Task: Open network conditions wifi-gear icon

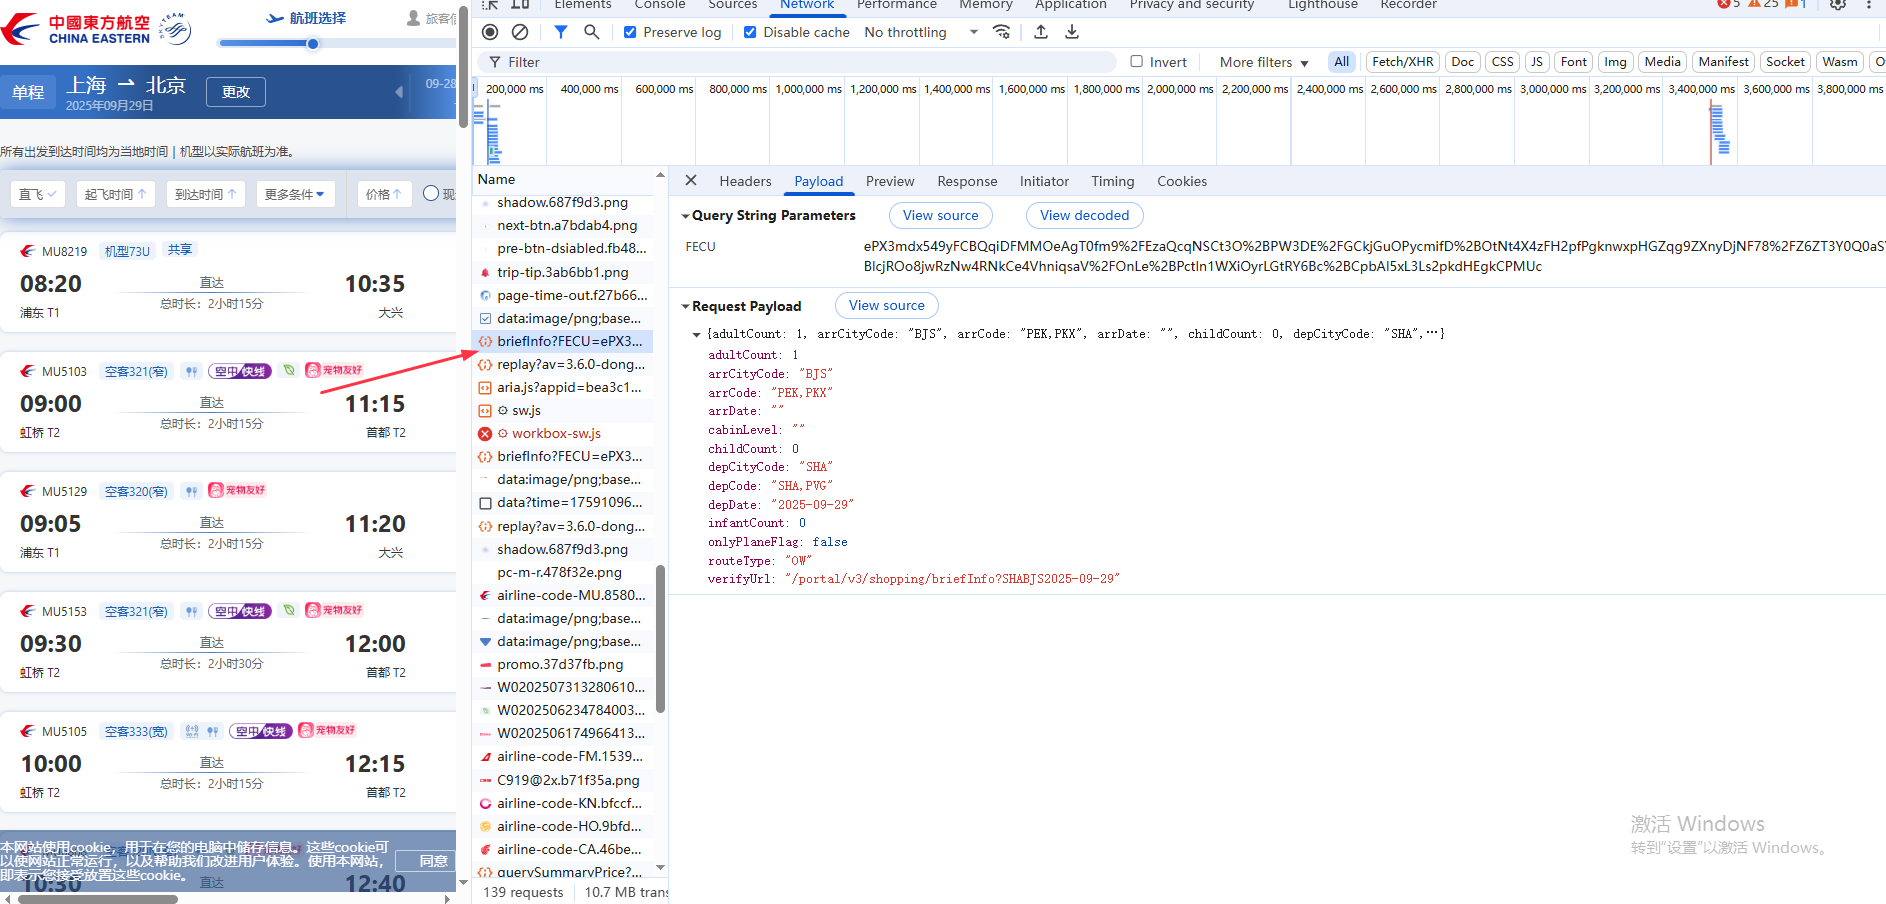Action: coord(1001,32)
